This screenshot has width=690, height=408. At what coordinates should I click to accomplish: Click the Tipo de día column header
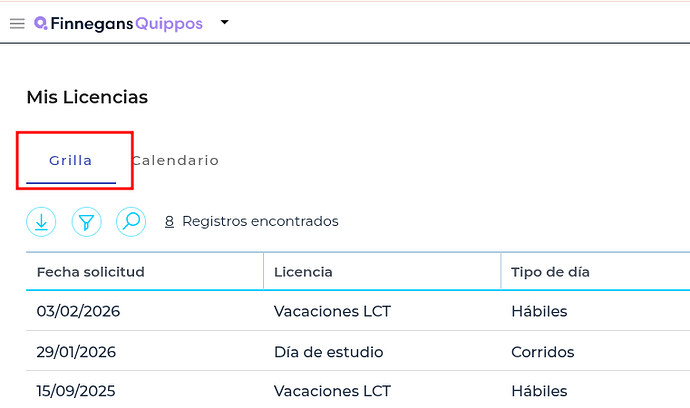pyautogui.click(x=551, y=272)
